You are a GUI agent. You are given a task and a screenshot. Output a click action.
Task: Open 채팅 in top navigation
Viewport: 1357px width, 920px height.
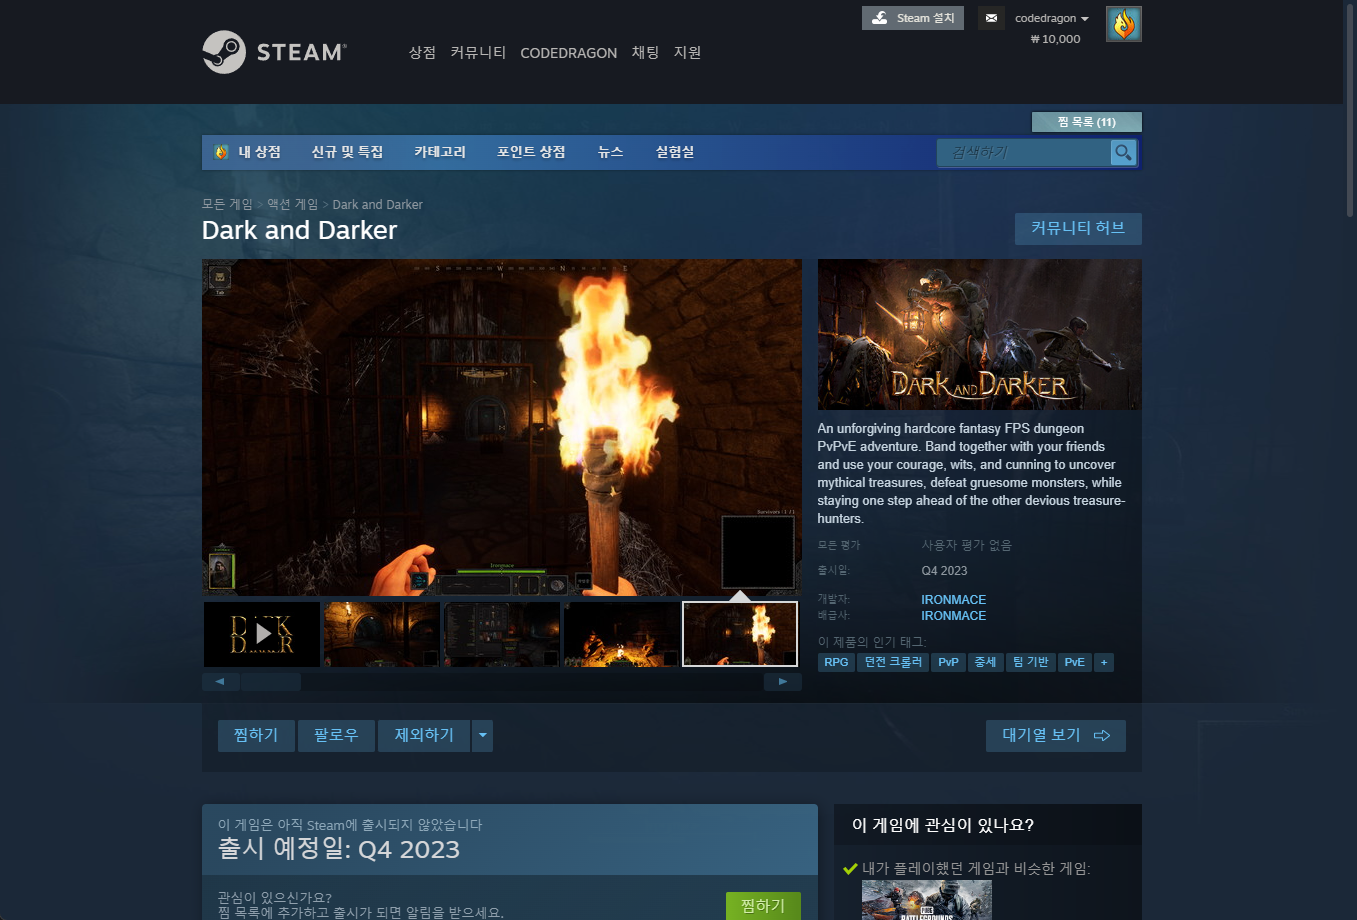pos(645,52)
